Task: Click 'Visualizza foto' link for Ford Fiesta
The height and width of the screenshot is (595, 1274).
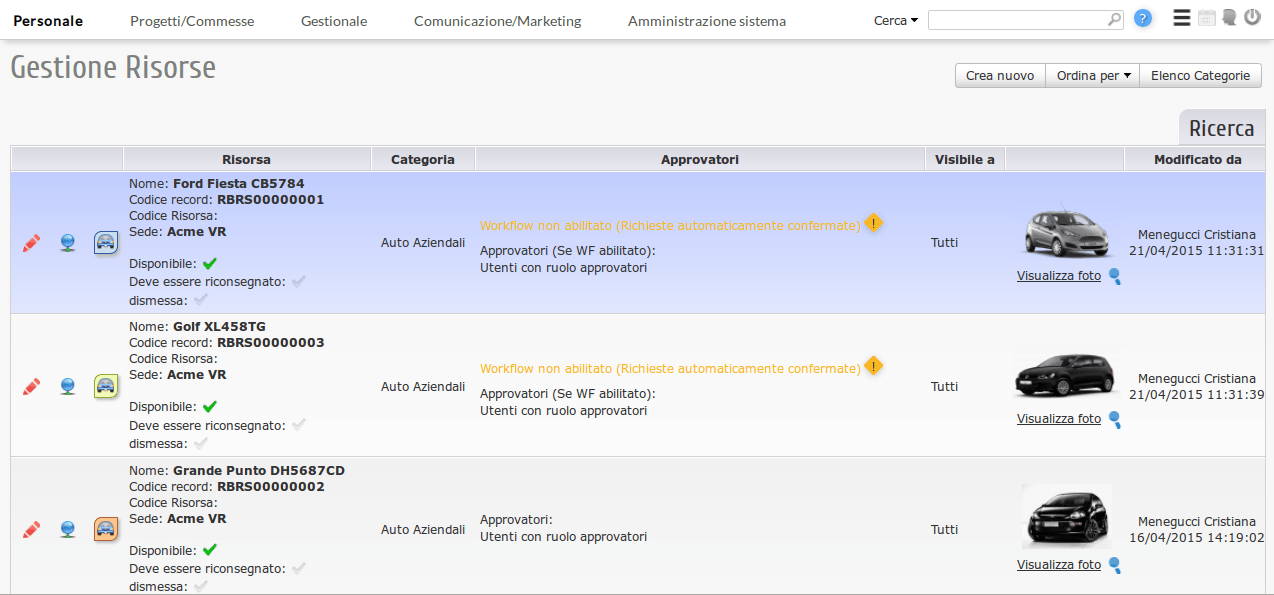Action: (1058, 276)
